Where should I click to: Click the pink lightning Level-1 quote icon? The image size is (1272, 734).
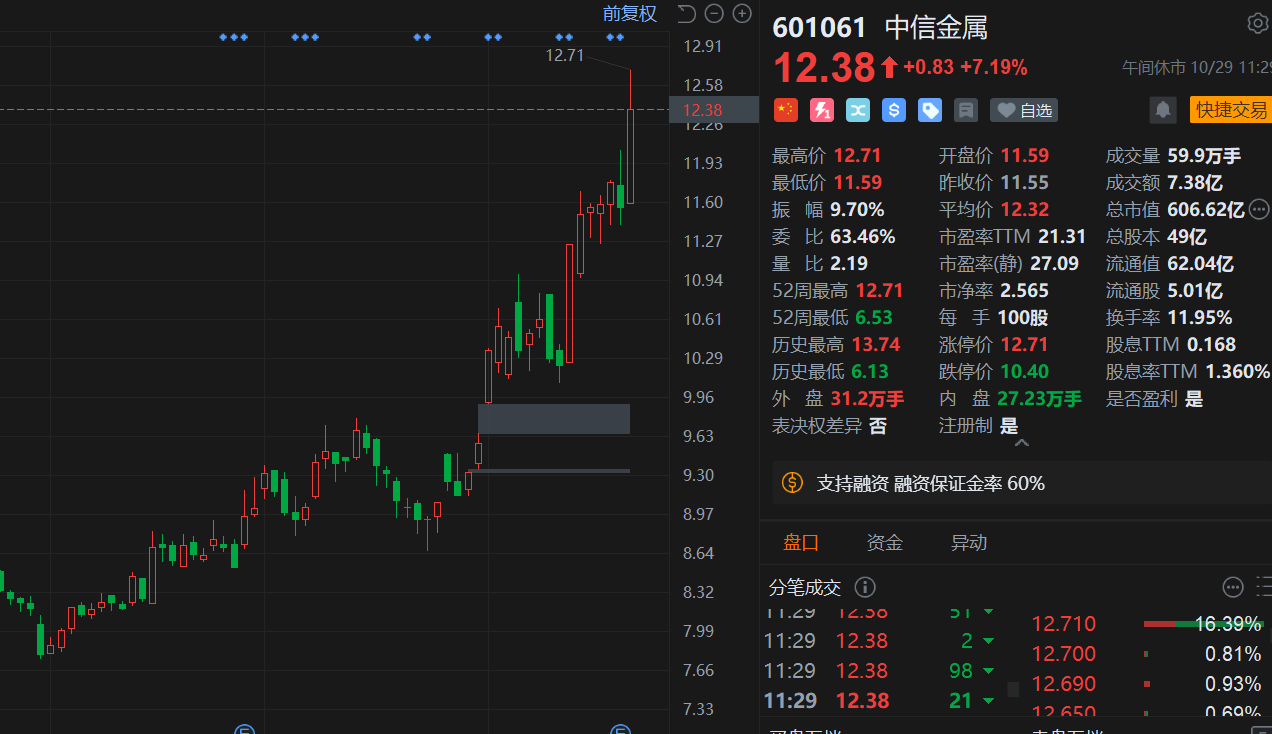pyautogui.click(x=822, y=110)
